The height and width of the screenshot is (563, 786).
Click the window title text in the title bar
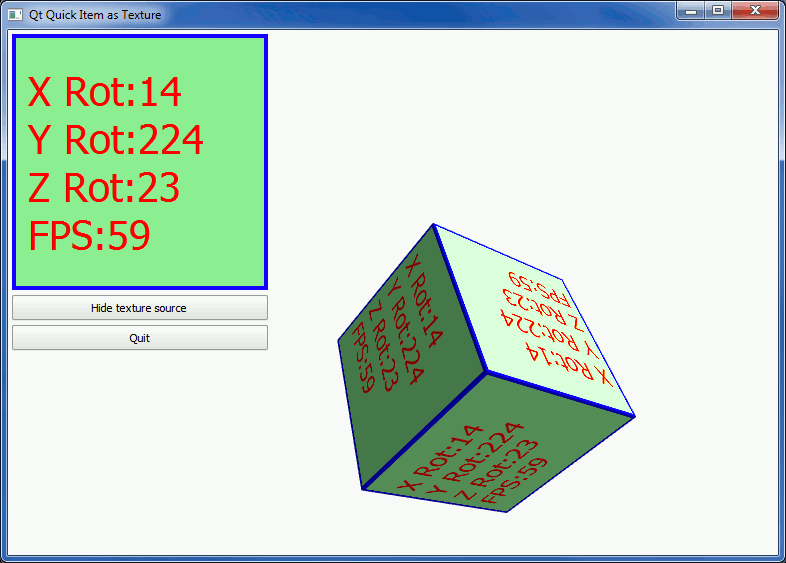click(x=95, y=15)
